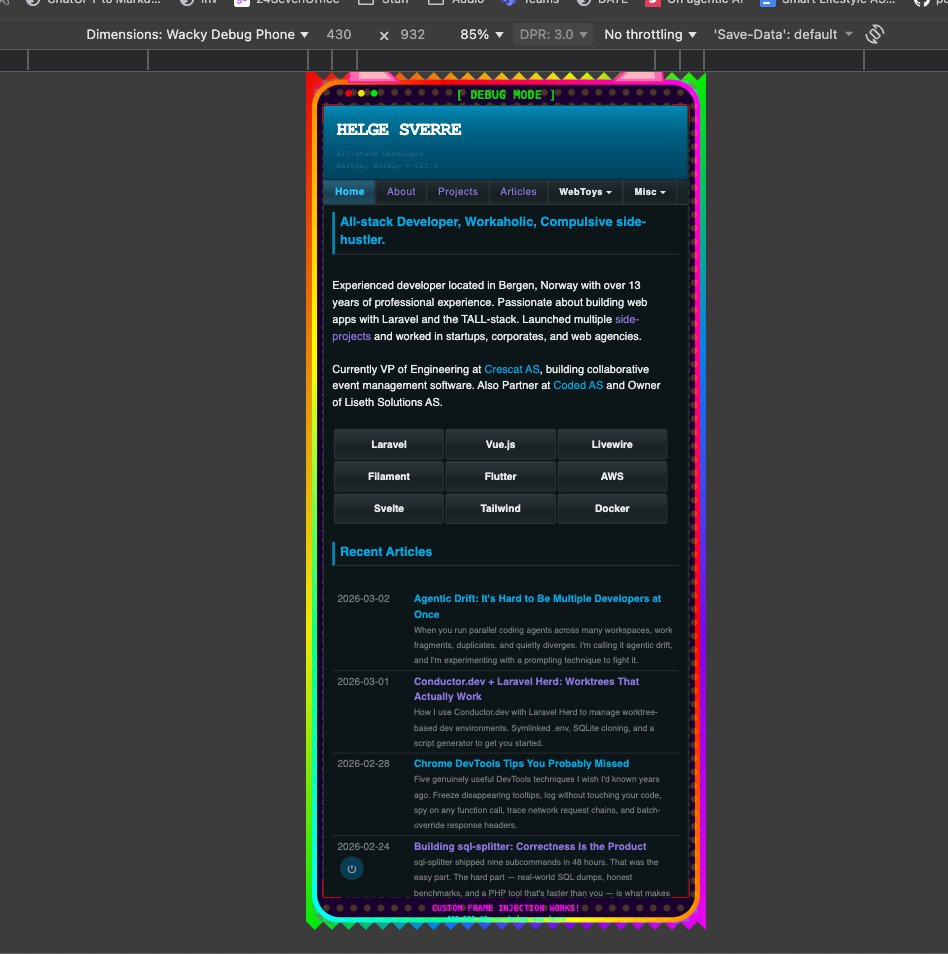Open the DPR 3.0 dropdown
The height and width of the screenshot is (954, 948).
(x=552, y=33)
